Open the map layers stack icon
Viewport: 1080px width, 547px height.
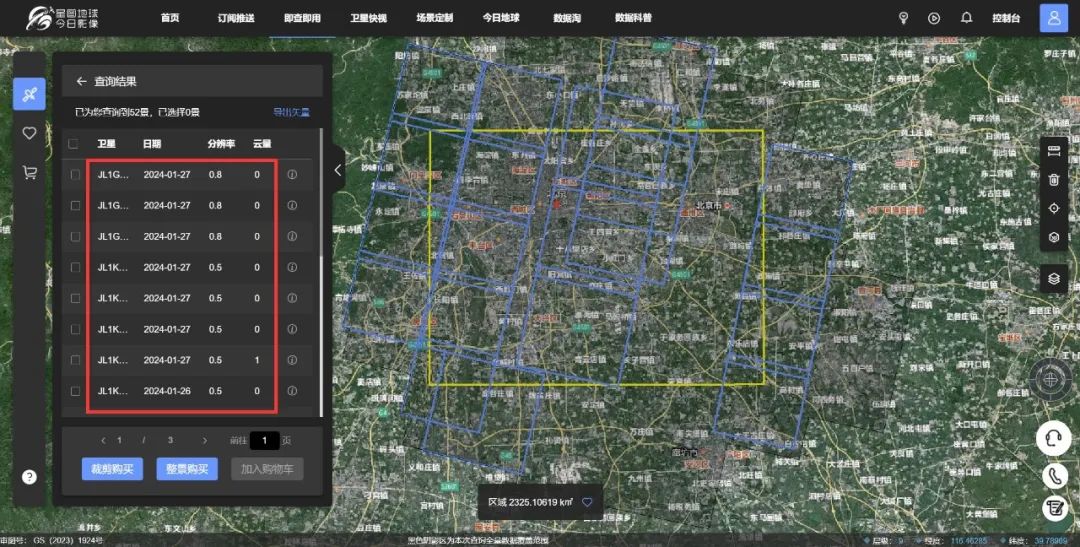click(x=1054, y=279)
